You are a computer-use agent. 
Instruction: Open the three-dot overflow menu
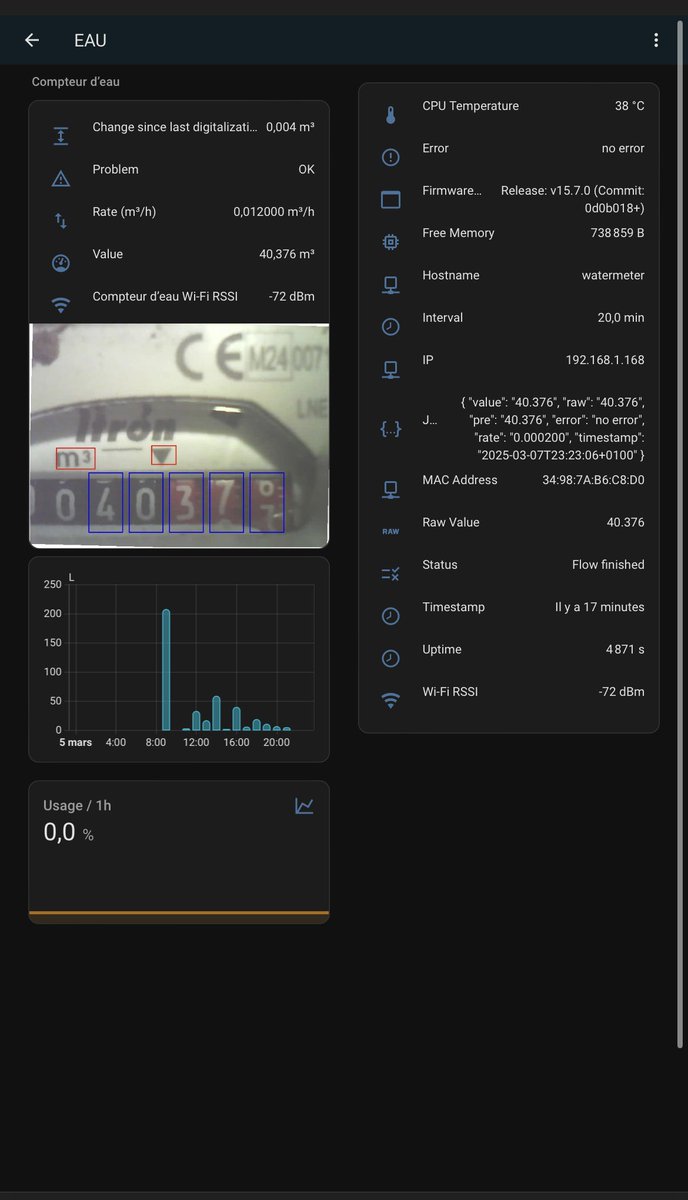656,40
